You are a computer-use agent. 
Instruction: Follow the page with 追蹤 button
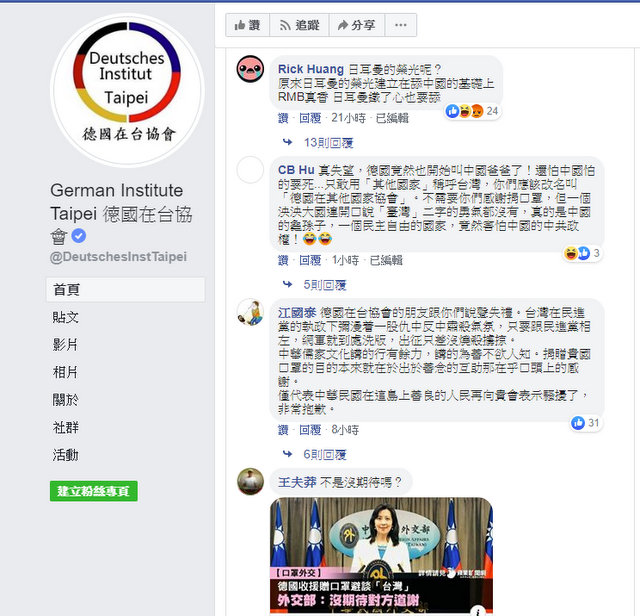299,25
